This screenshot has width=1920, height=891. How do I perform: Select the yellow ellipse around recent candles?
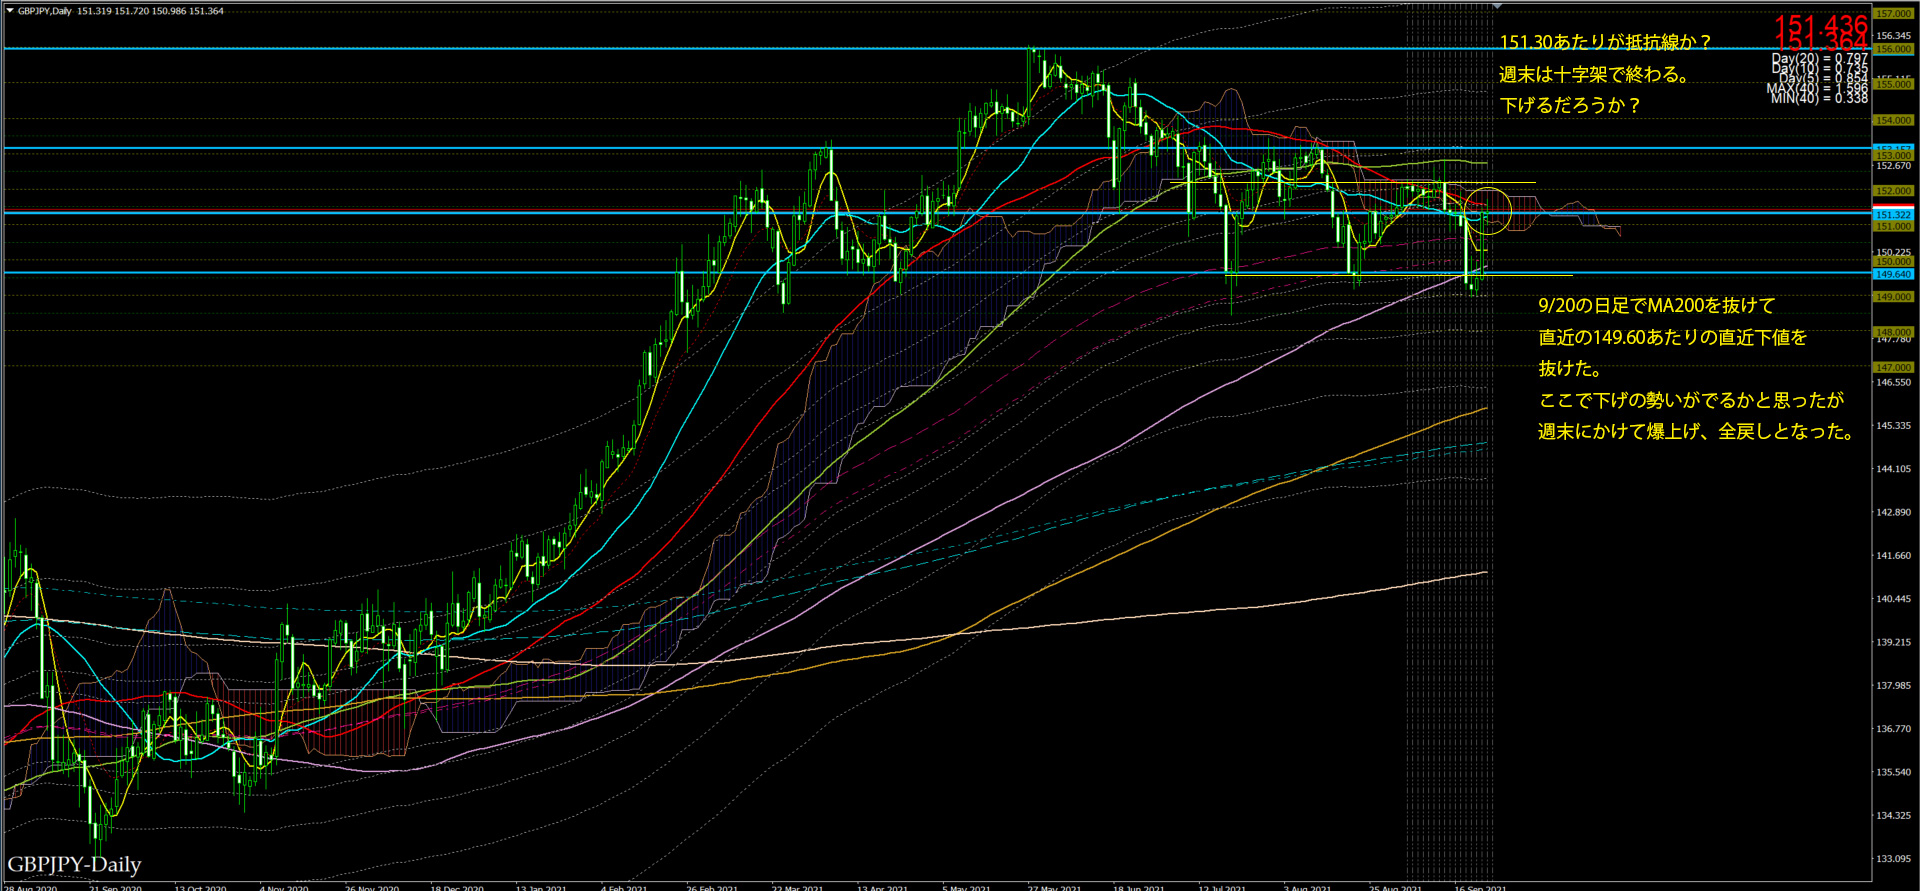[1488, 211]
